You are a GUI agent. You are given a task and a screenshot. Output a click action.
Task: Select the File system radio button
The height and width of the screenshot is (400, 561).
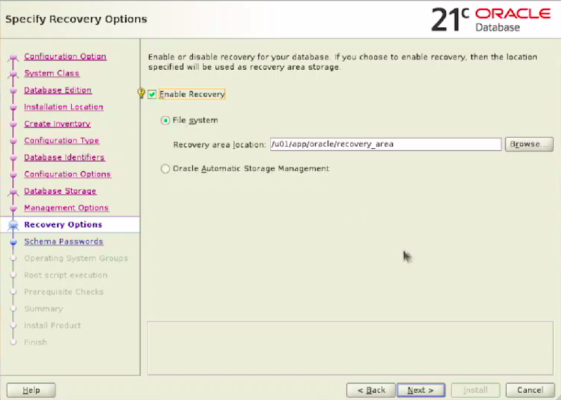(x=165, y=121)
